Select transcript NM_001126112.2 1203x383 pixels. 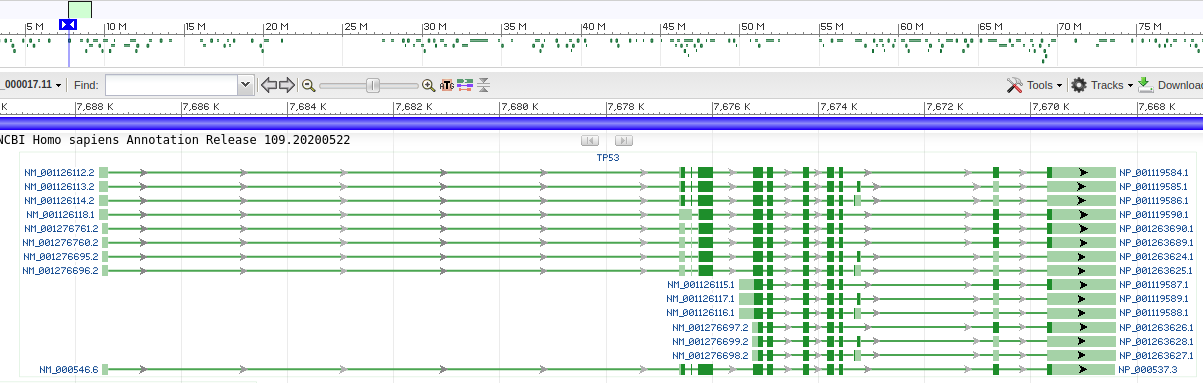pyautogui.click(x=59, y=173)
